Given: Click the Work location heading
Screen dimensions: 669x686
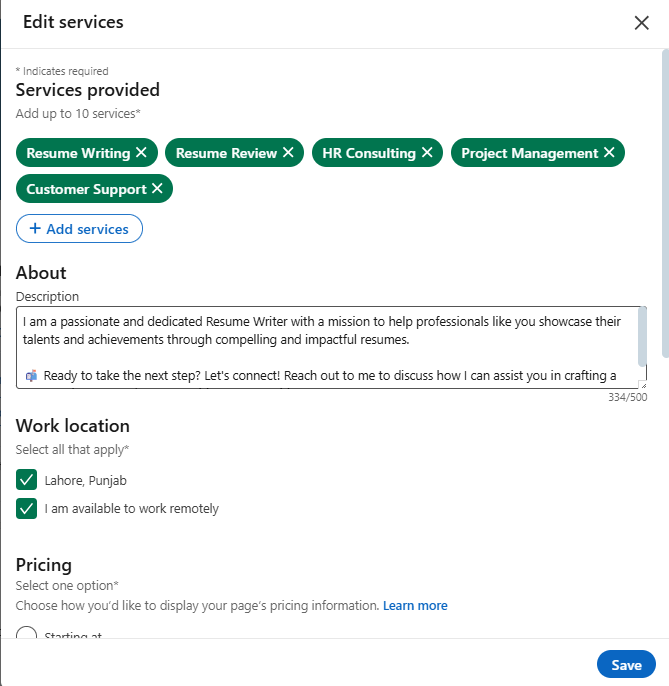Looking at the screenshot, I should [73, 426].
